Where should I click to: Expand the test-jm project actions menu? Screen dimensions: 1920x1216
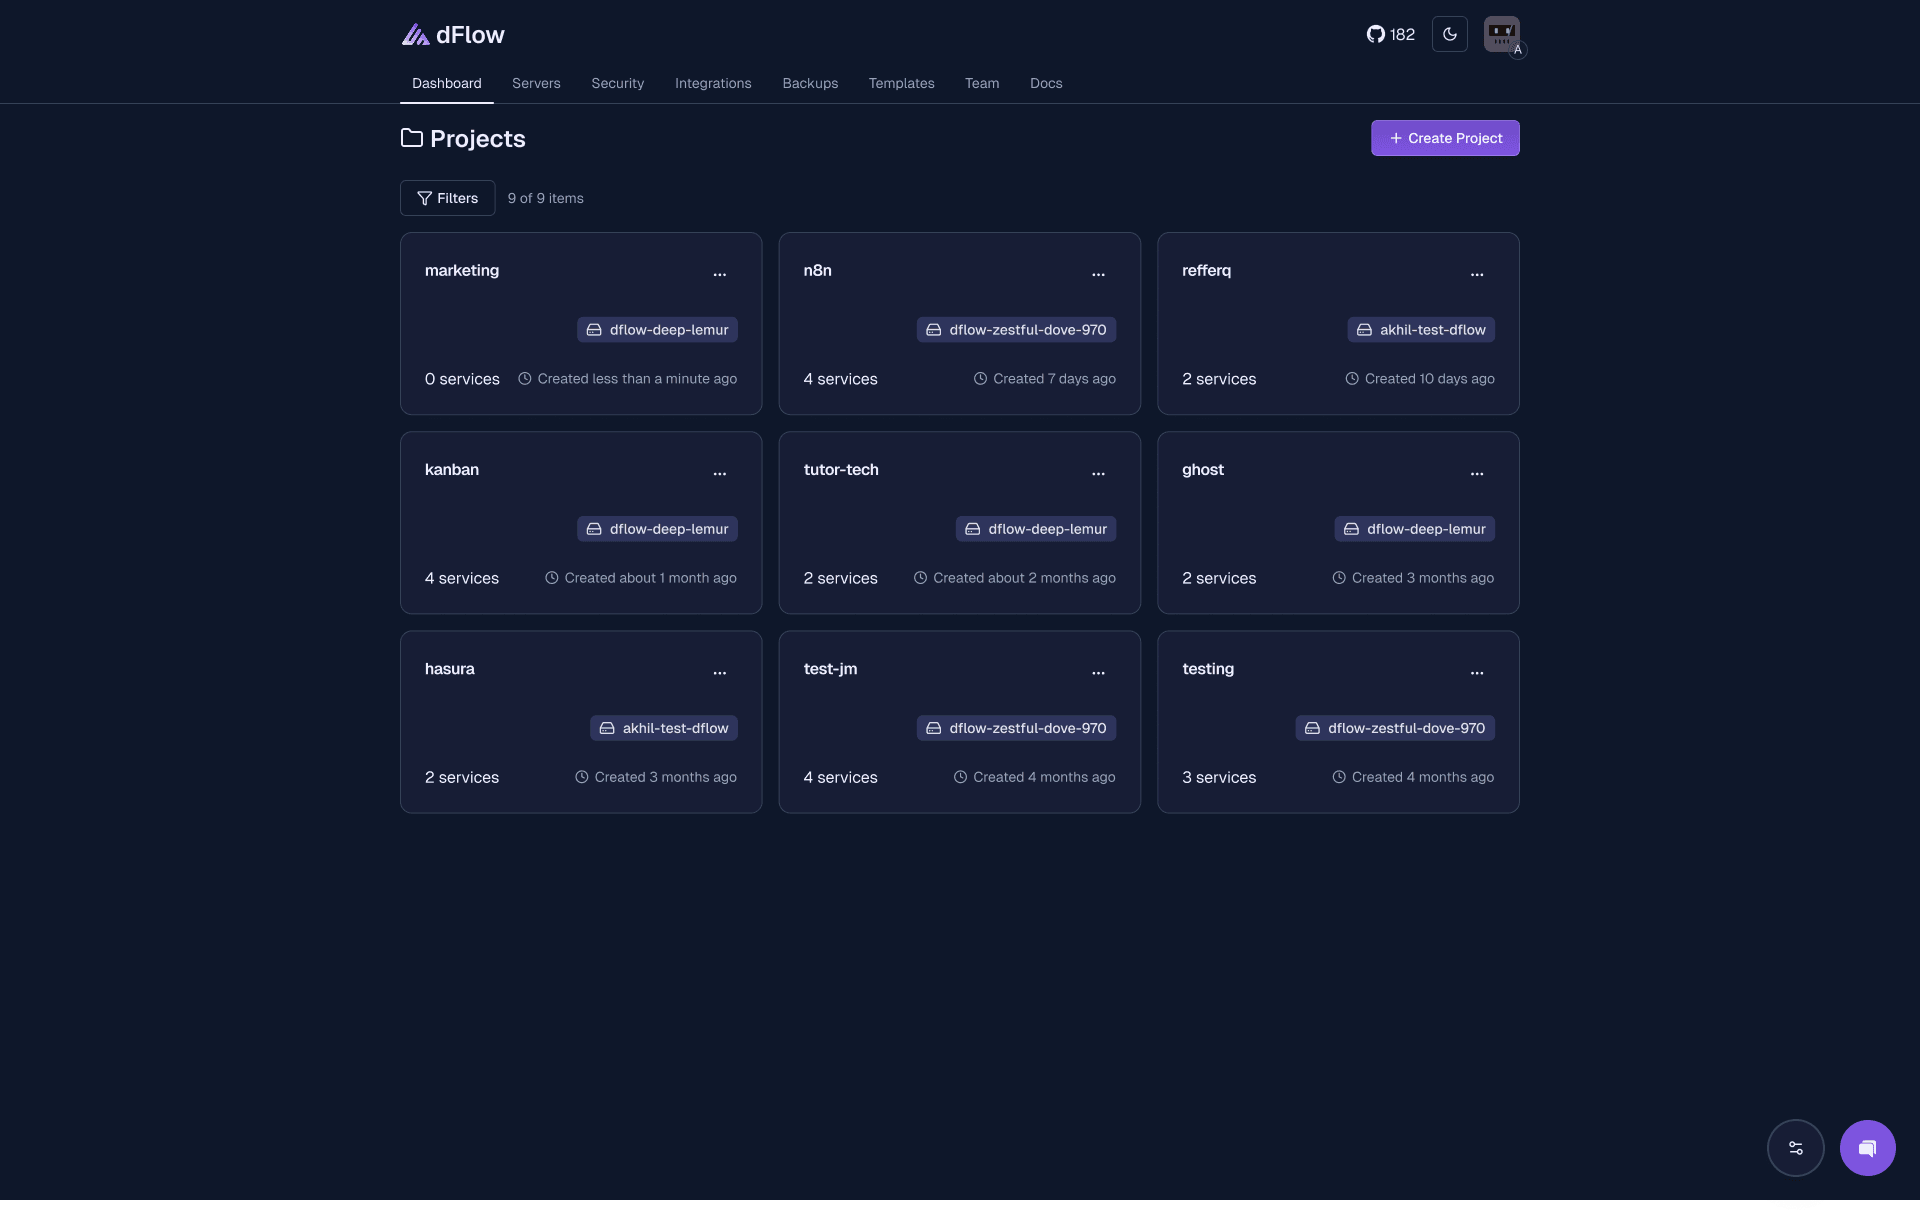pos(1098,673)
